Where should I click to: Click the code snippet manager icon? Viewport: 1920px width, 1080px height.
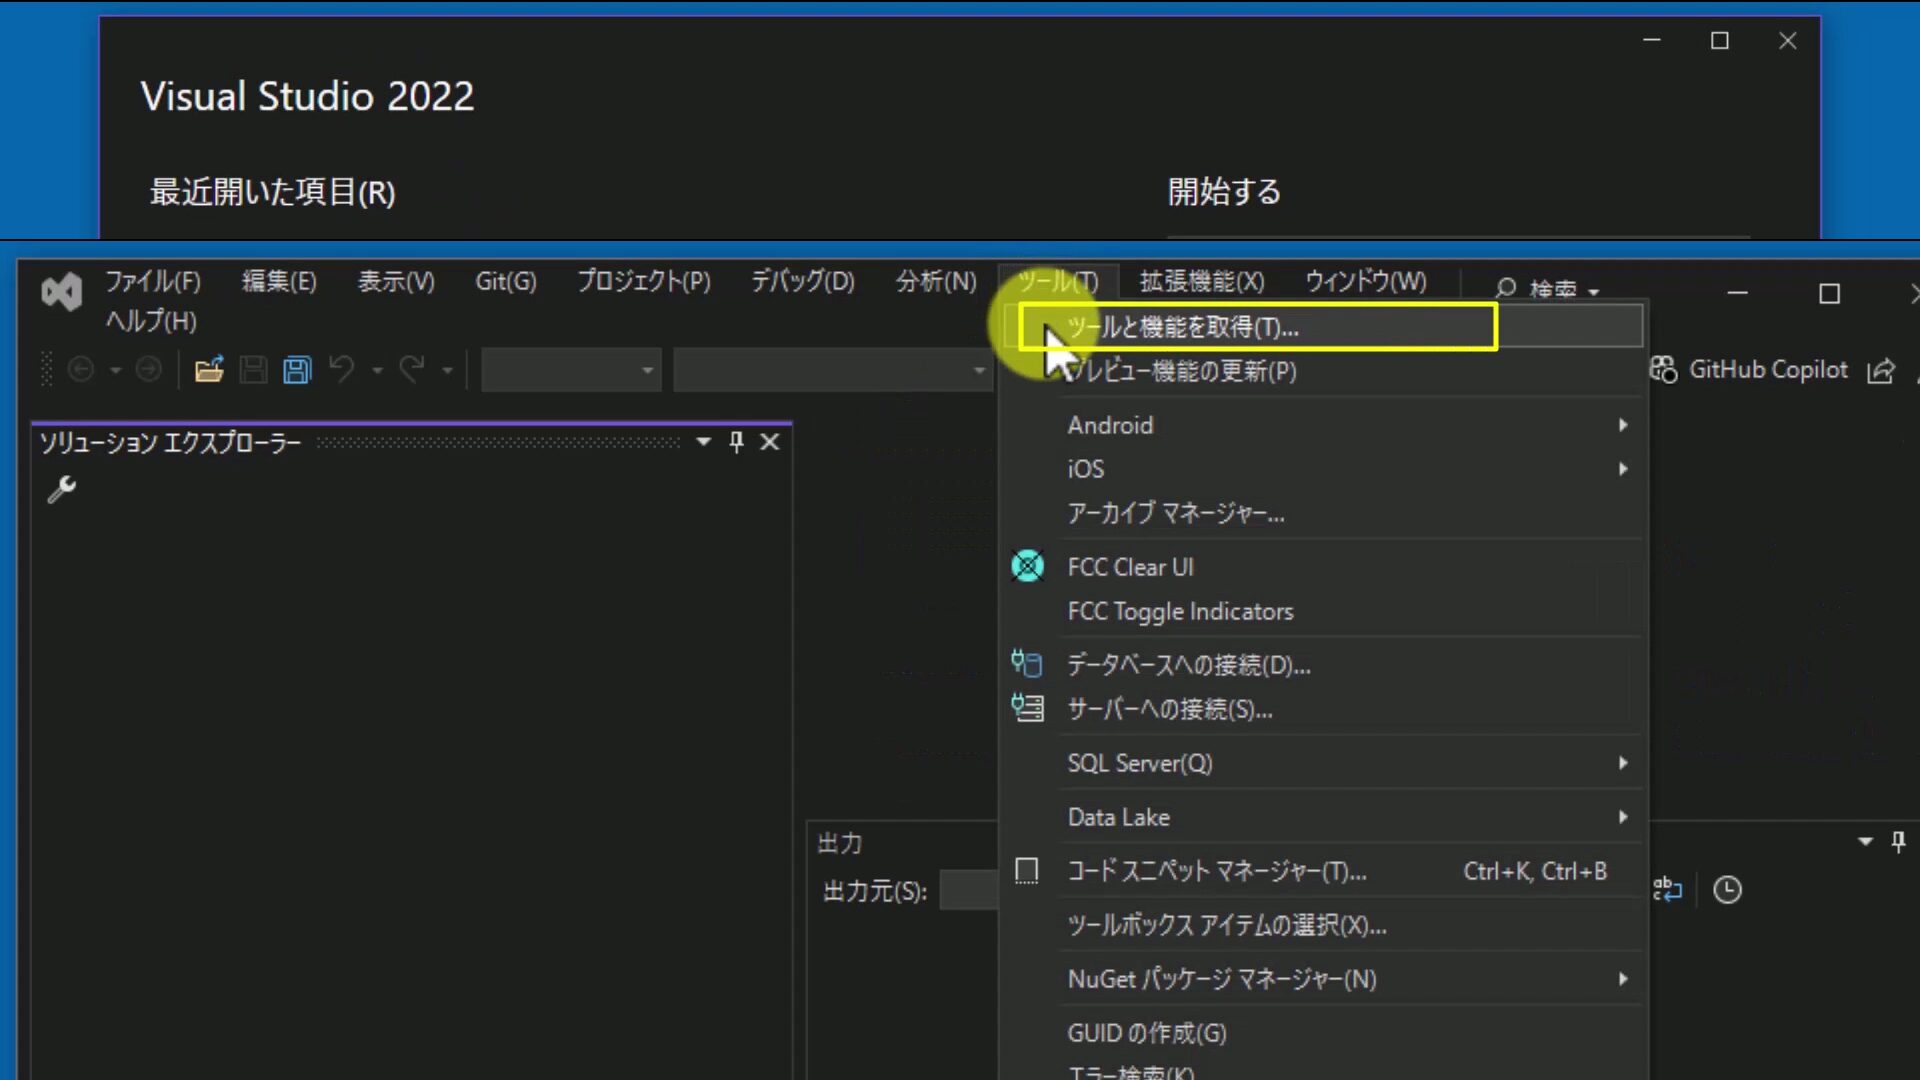point(1027,871)
